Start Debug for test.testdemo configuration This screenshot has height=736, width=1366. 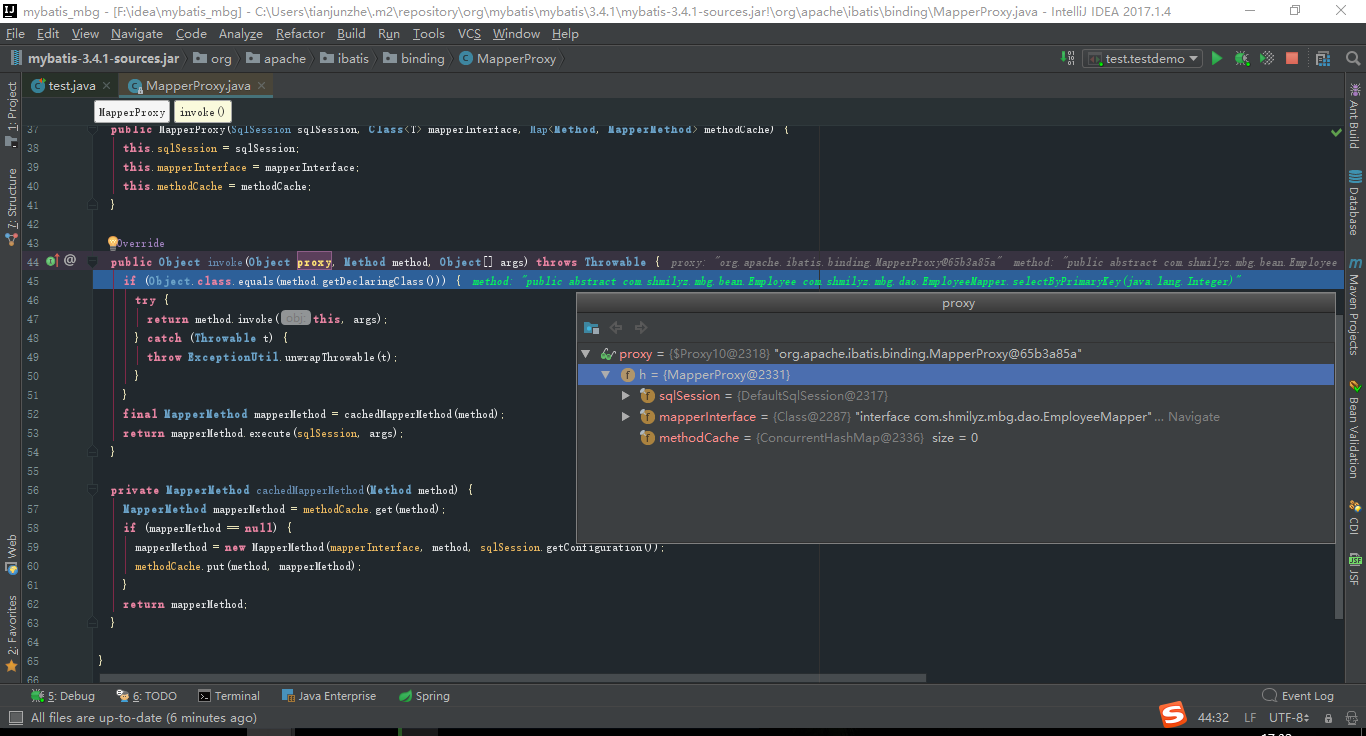pyautogui.click(x=1241, y=58)
